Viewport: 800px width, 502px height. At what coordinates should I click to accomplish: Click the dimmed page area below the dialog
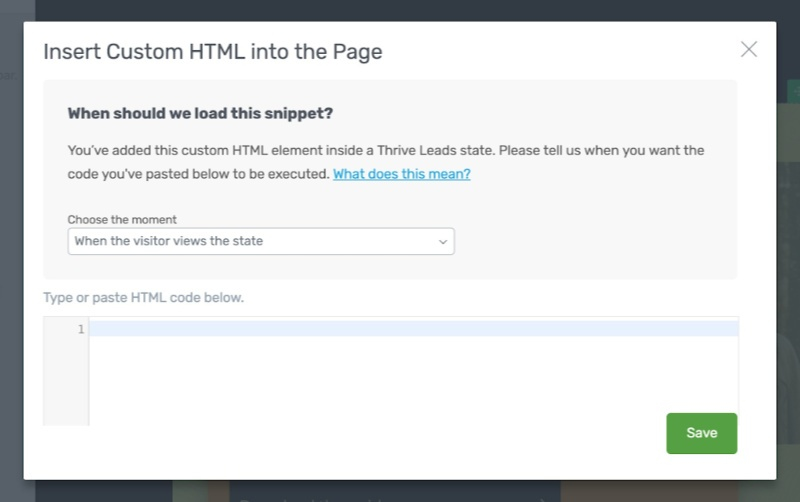coord(400,491)
